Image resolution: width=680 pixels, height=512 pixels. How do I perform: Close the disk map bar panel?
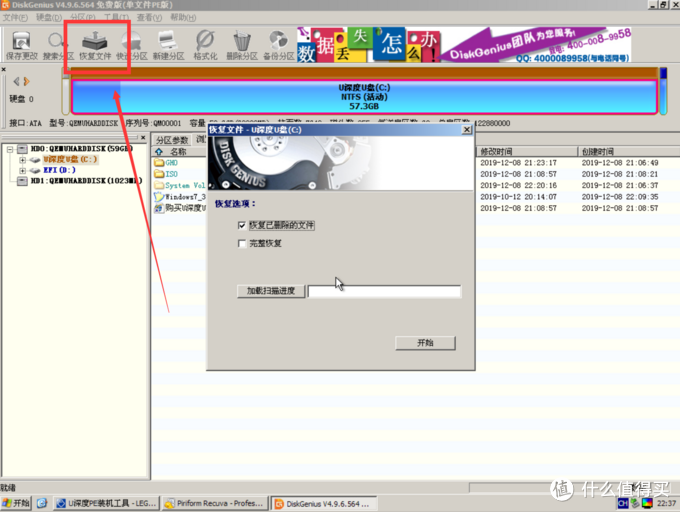3,69
